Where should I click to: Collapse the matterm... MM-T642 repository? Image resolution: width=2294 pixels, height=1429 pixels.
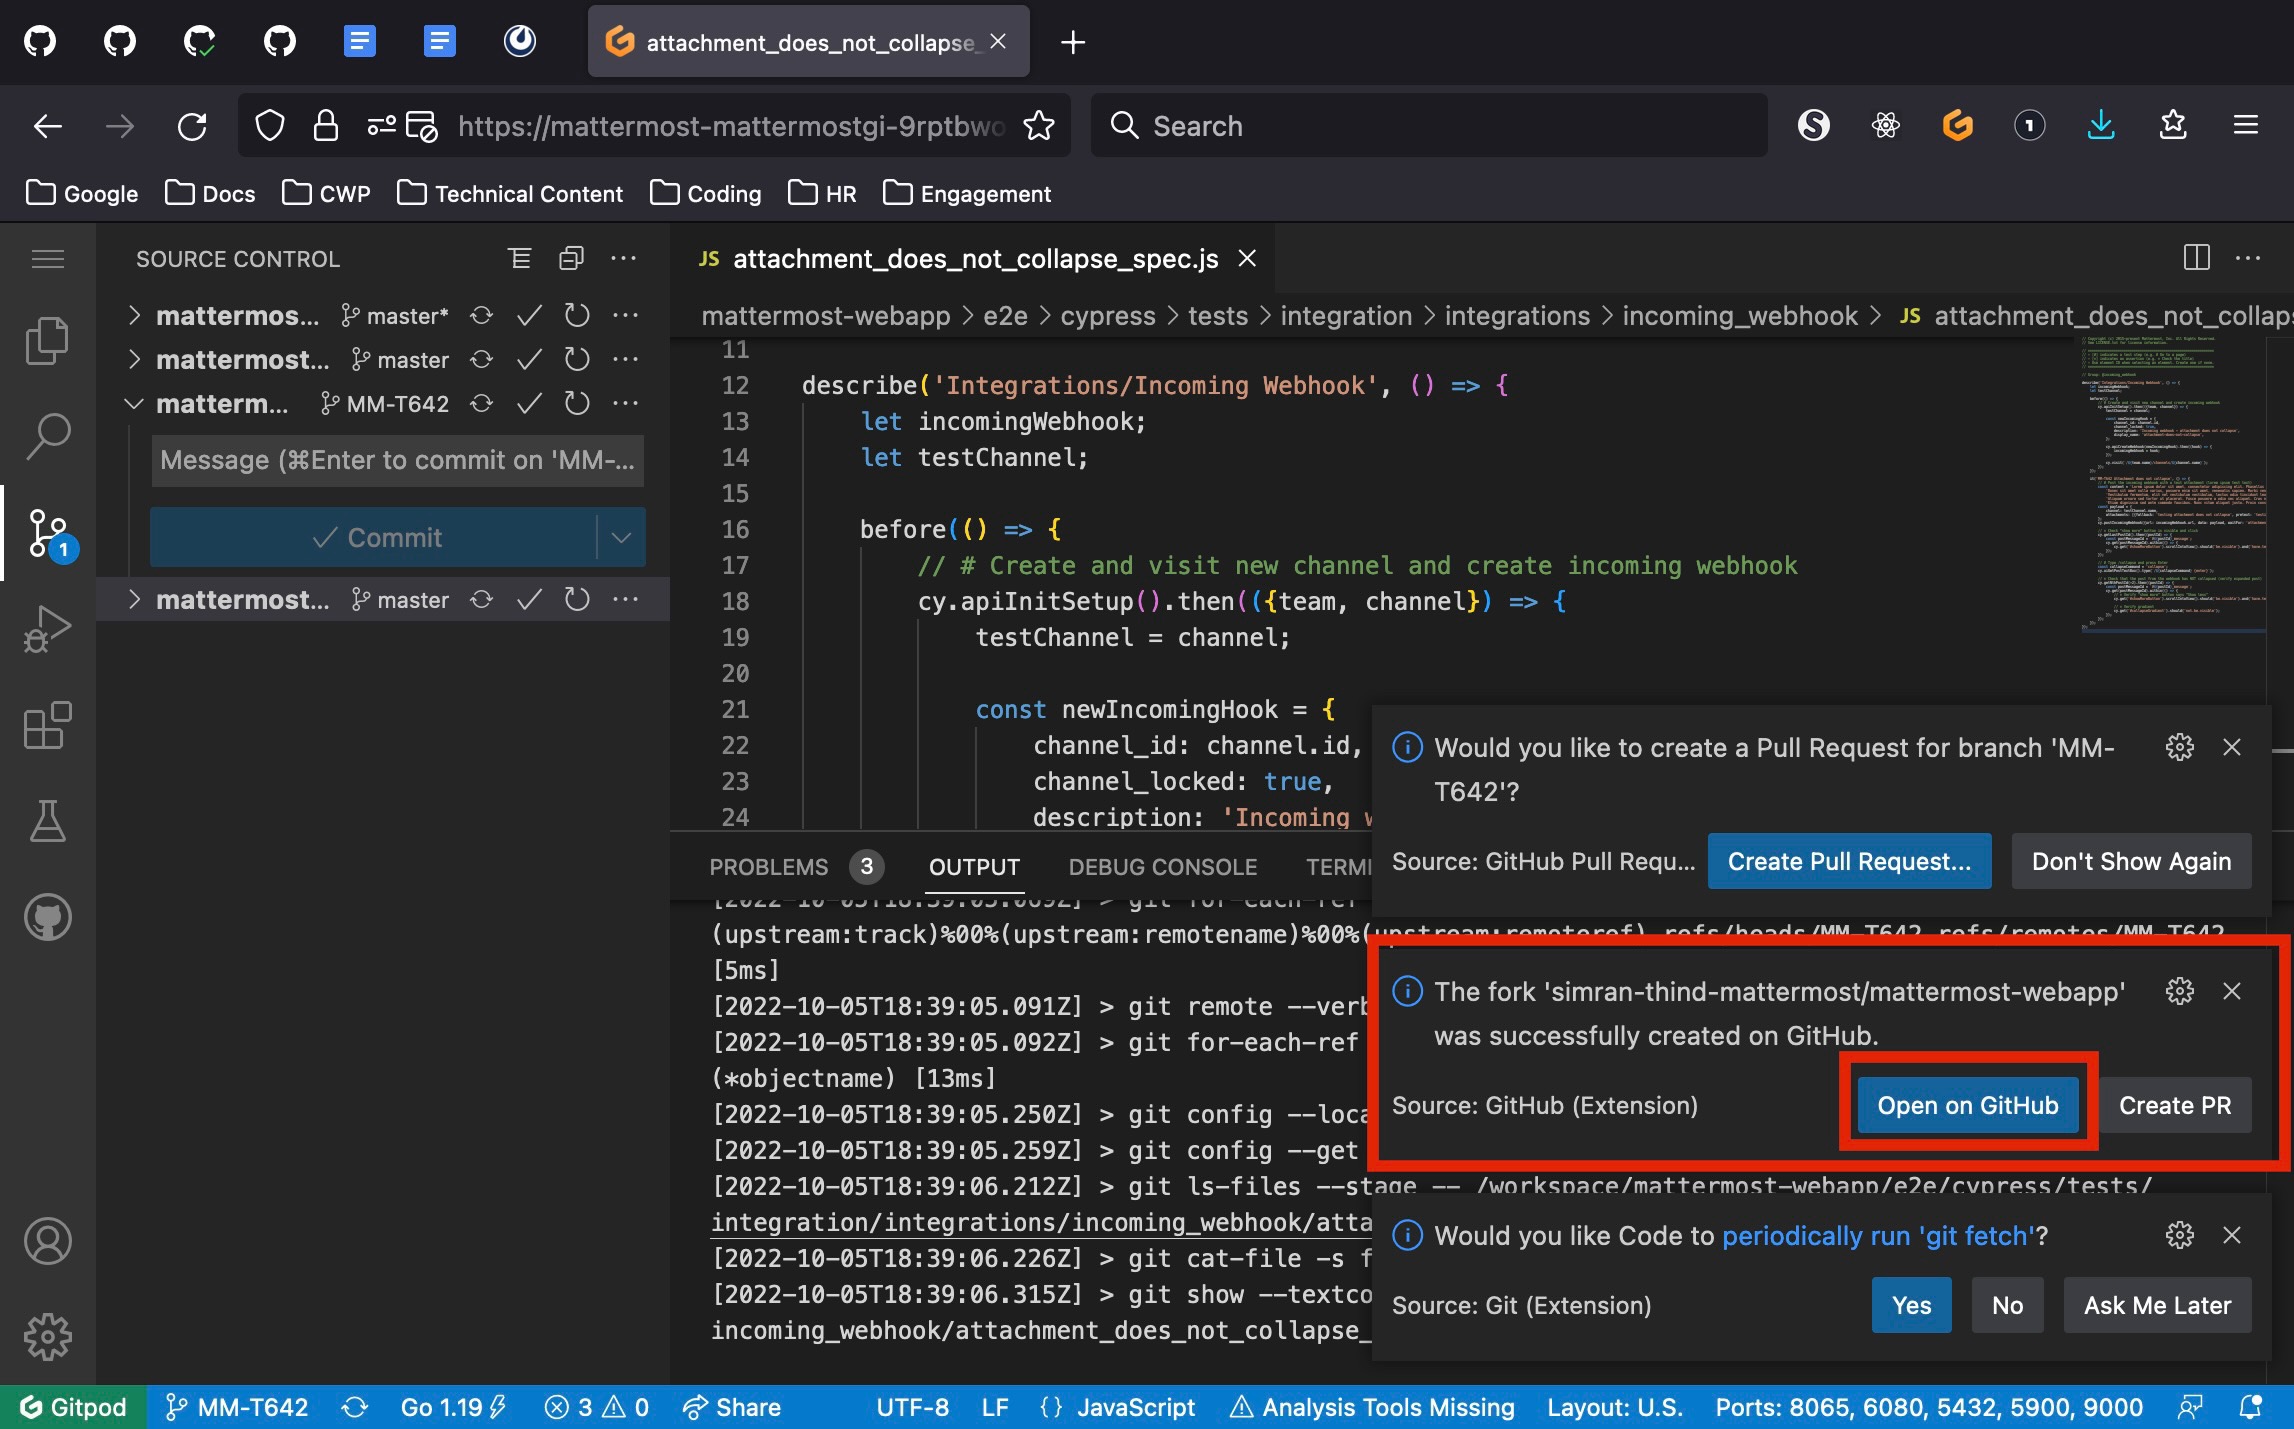(134, 404)
